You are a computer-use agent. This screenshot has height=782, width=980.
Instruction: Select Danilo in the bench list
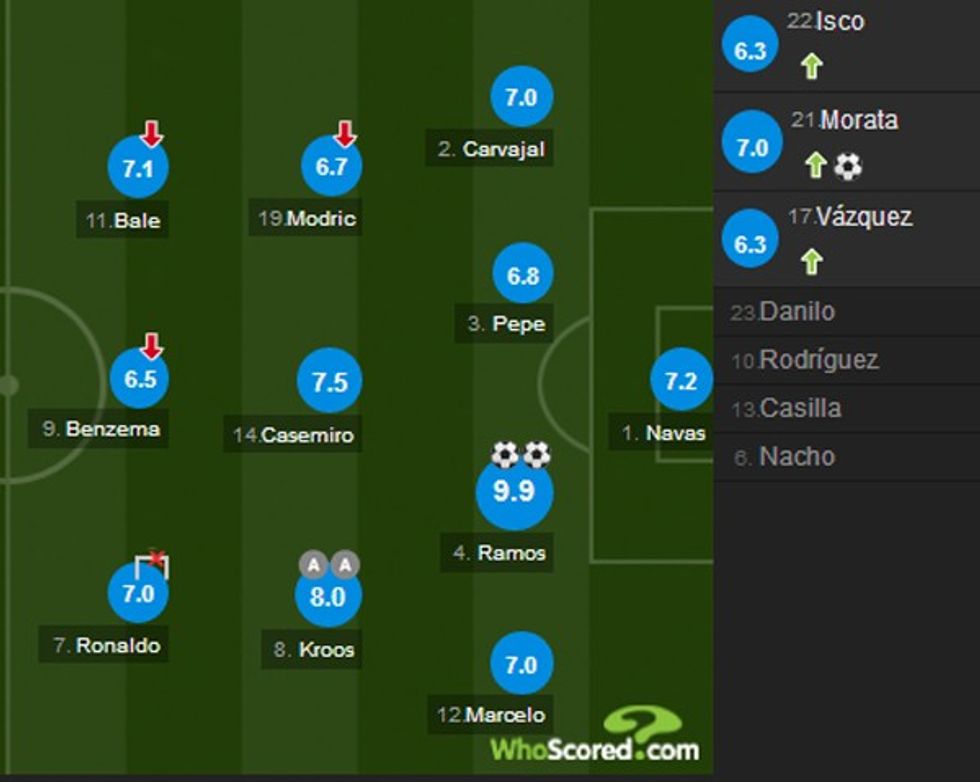(x=795, y=312)
